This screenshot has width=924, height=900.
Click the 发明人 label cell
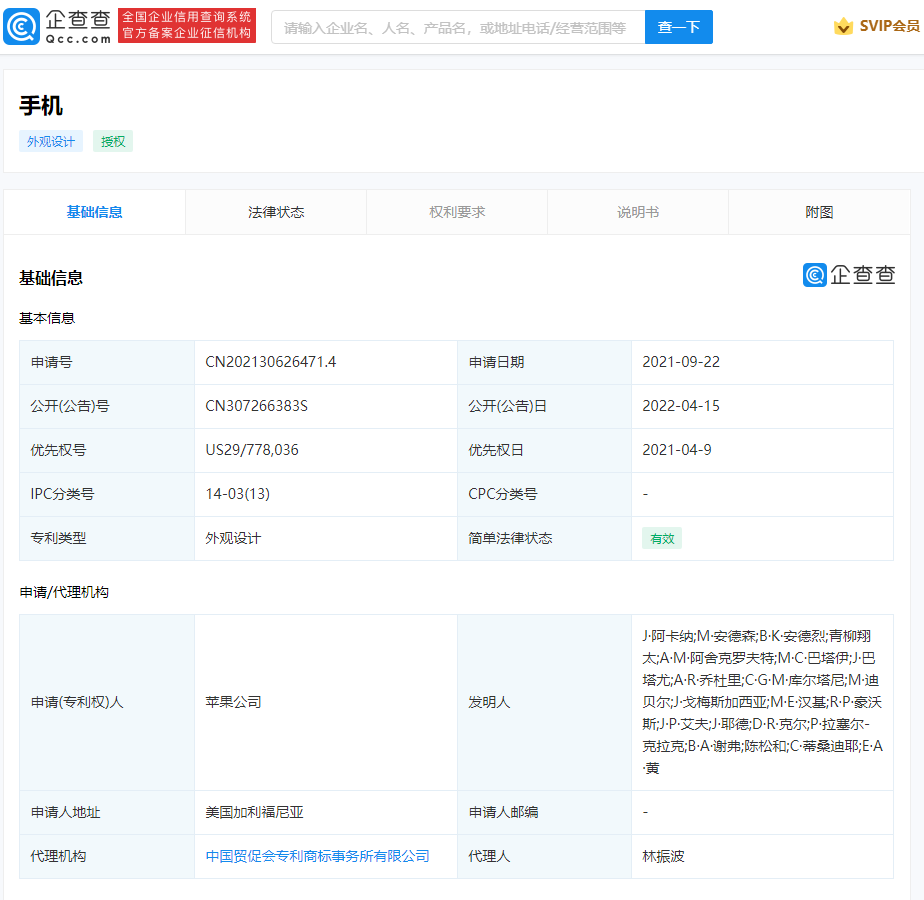(x=544, y=702)
